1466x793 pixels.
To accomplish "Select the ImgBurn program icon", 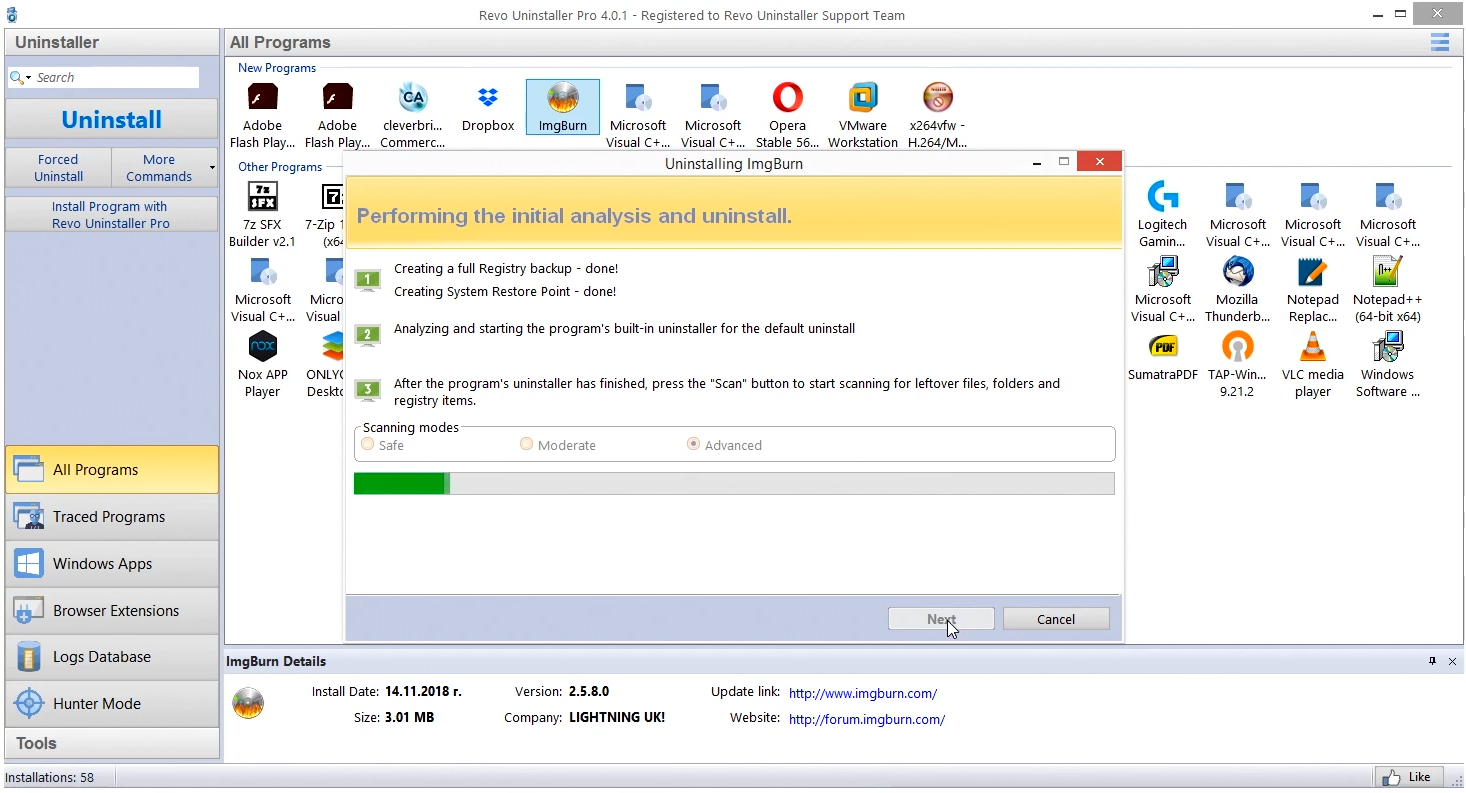I will pyautogui.click(x=563, y=98).
